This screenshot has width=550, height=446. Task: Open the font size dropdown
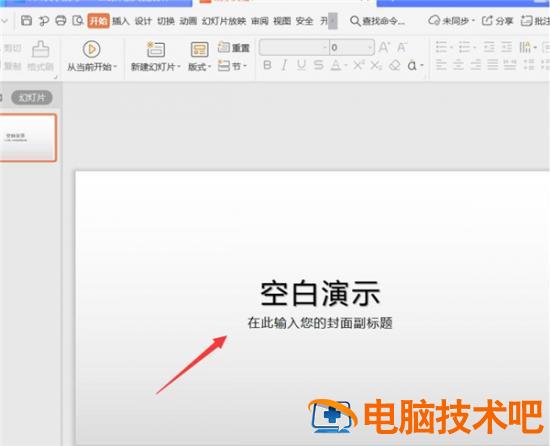pos(370,47)
